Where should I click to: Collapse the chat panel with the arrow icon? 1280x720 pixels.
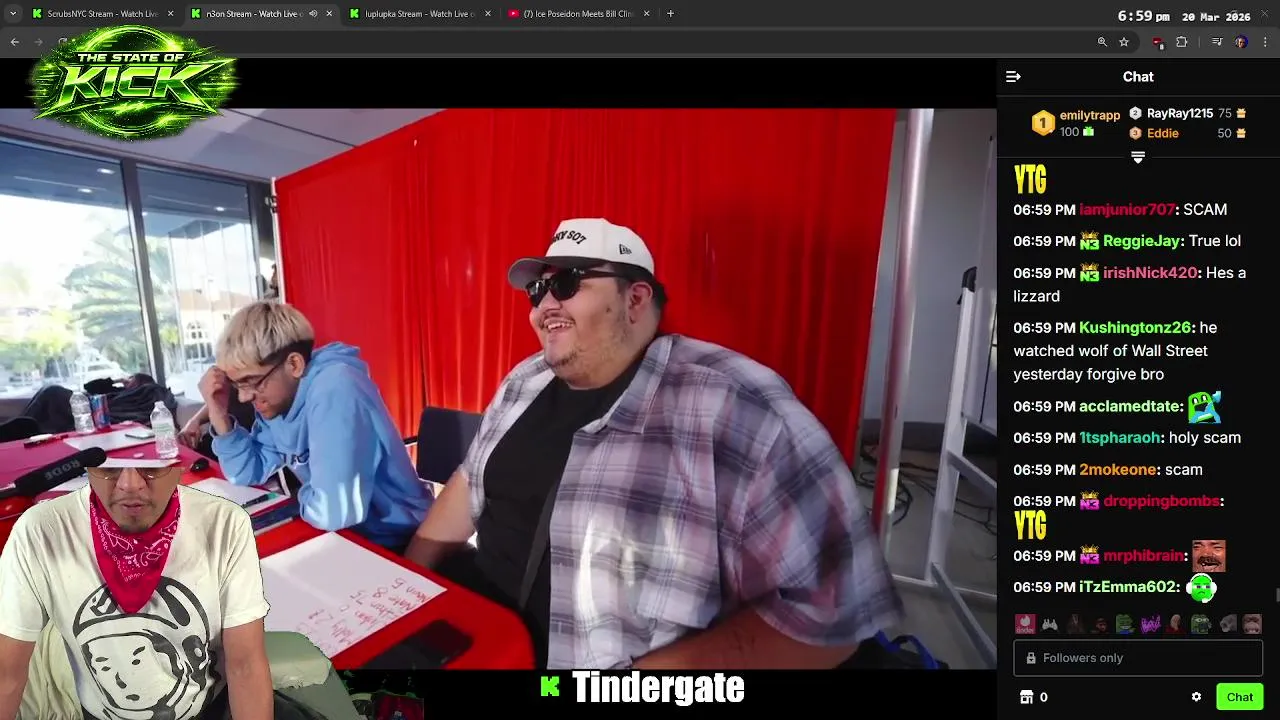pos(1013,77)
